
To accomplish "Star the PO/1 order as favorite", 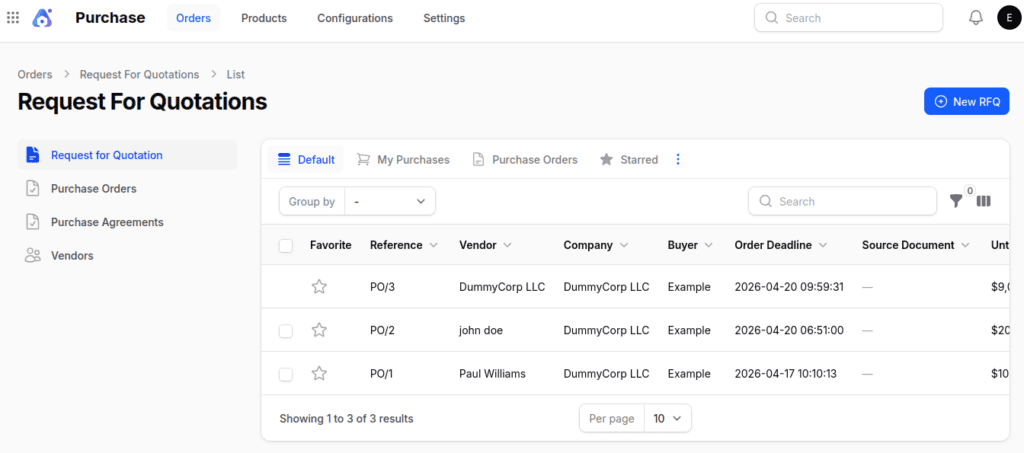I will click(319, 373).
